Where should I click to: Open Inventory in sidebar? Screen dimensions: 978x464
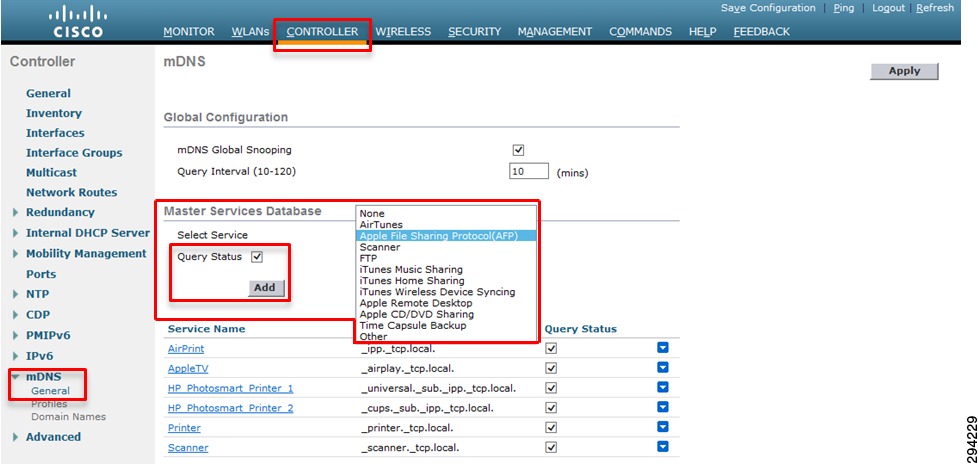pos(54,114)
